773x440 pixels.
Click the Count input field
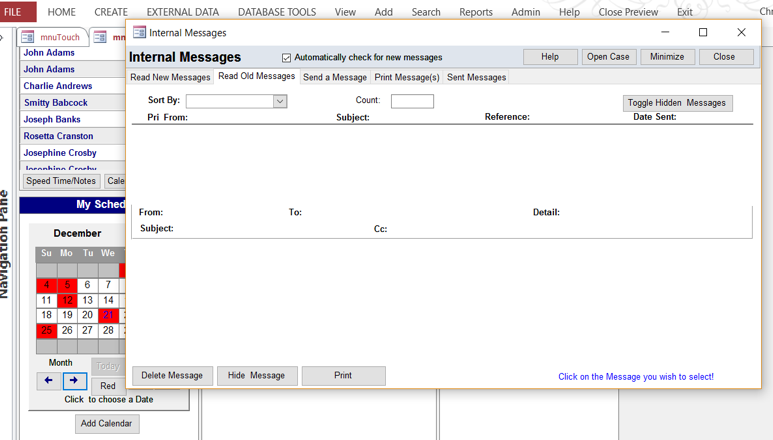(x=412, y=101)
